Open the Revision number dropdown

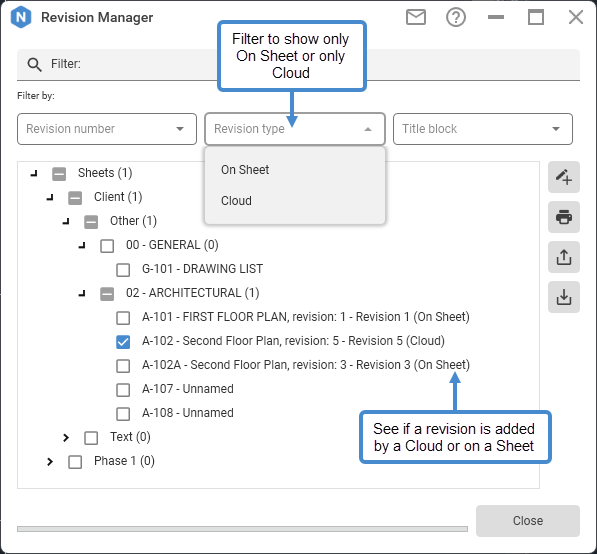point(107,129)
